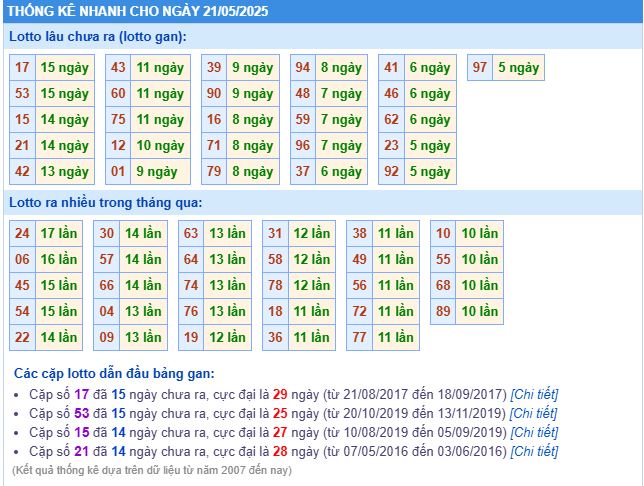Click the heading Lotto ra nhiều trong tháng qua
This screenshot has height=486, width=644.
[x=106, y=203]
